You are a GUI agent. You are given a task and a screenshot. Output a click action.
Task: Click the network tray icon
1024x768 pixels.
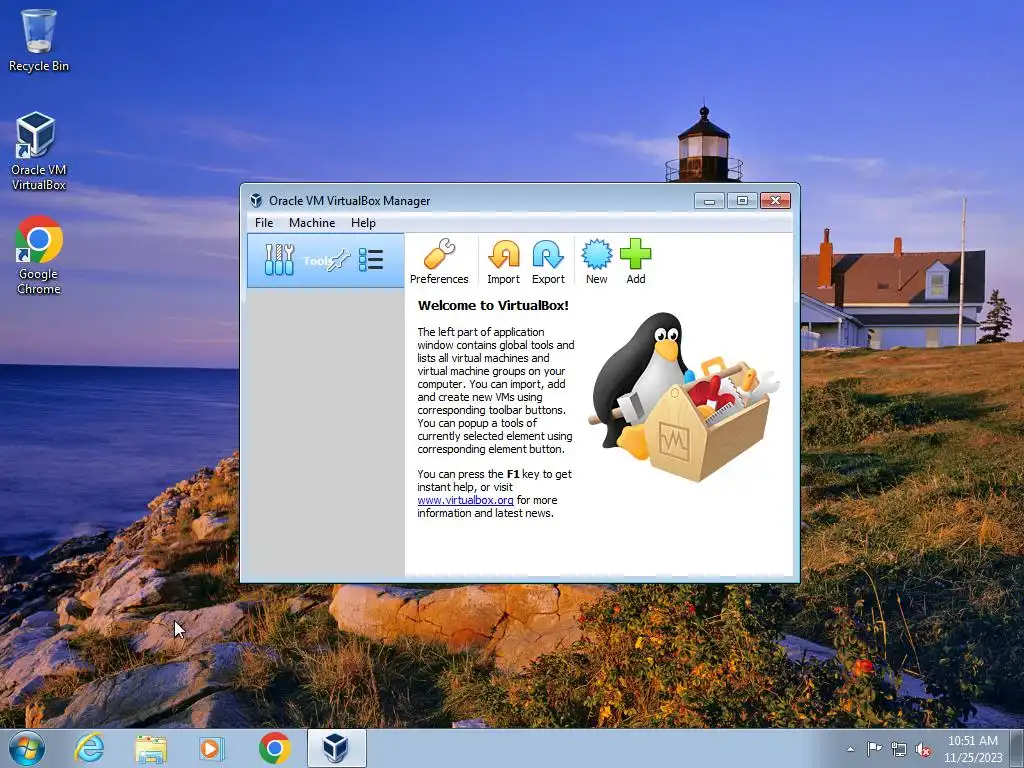pyautogui.click(x=899, y=749)
